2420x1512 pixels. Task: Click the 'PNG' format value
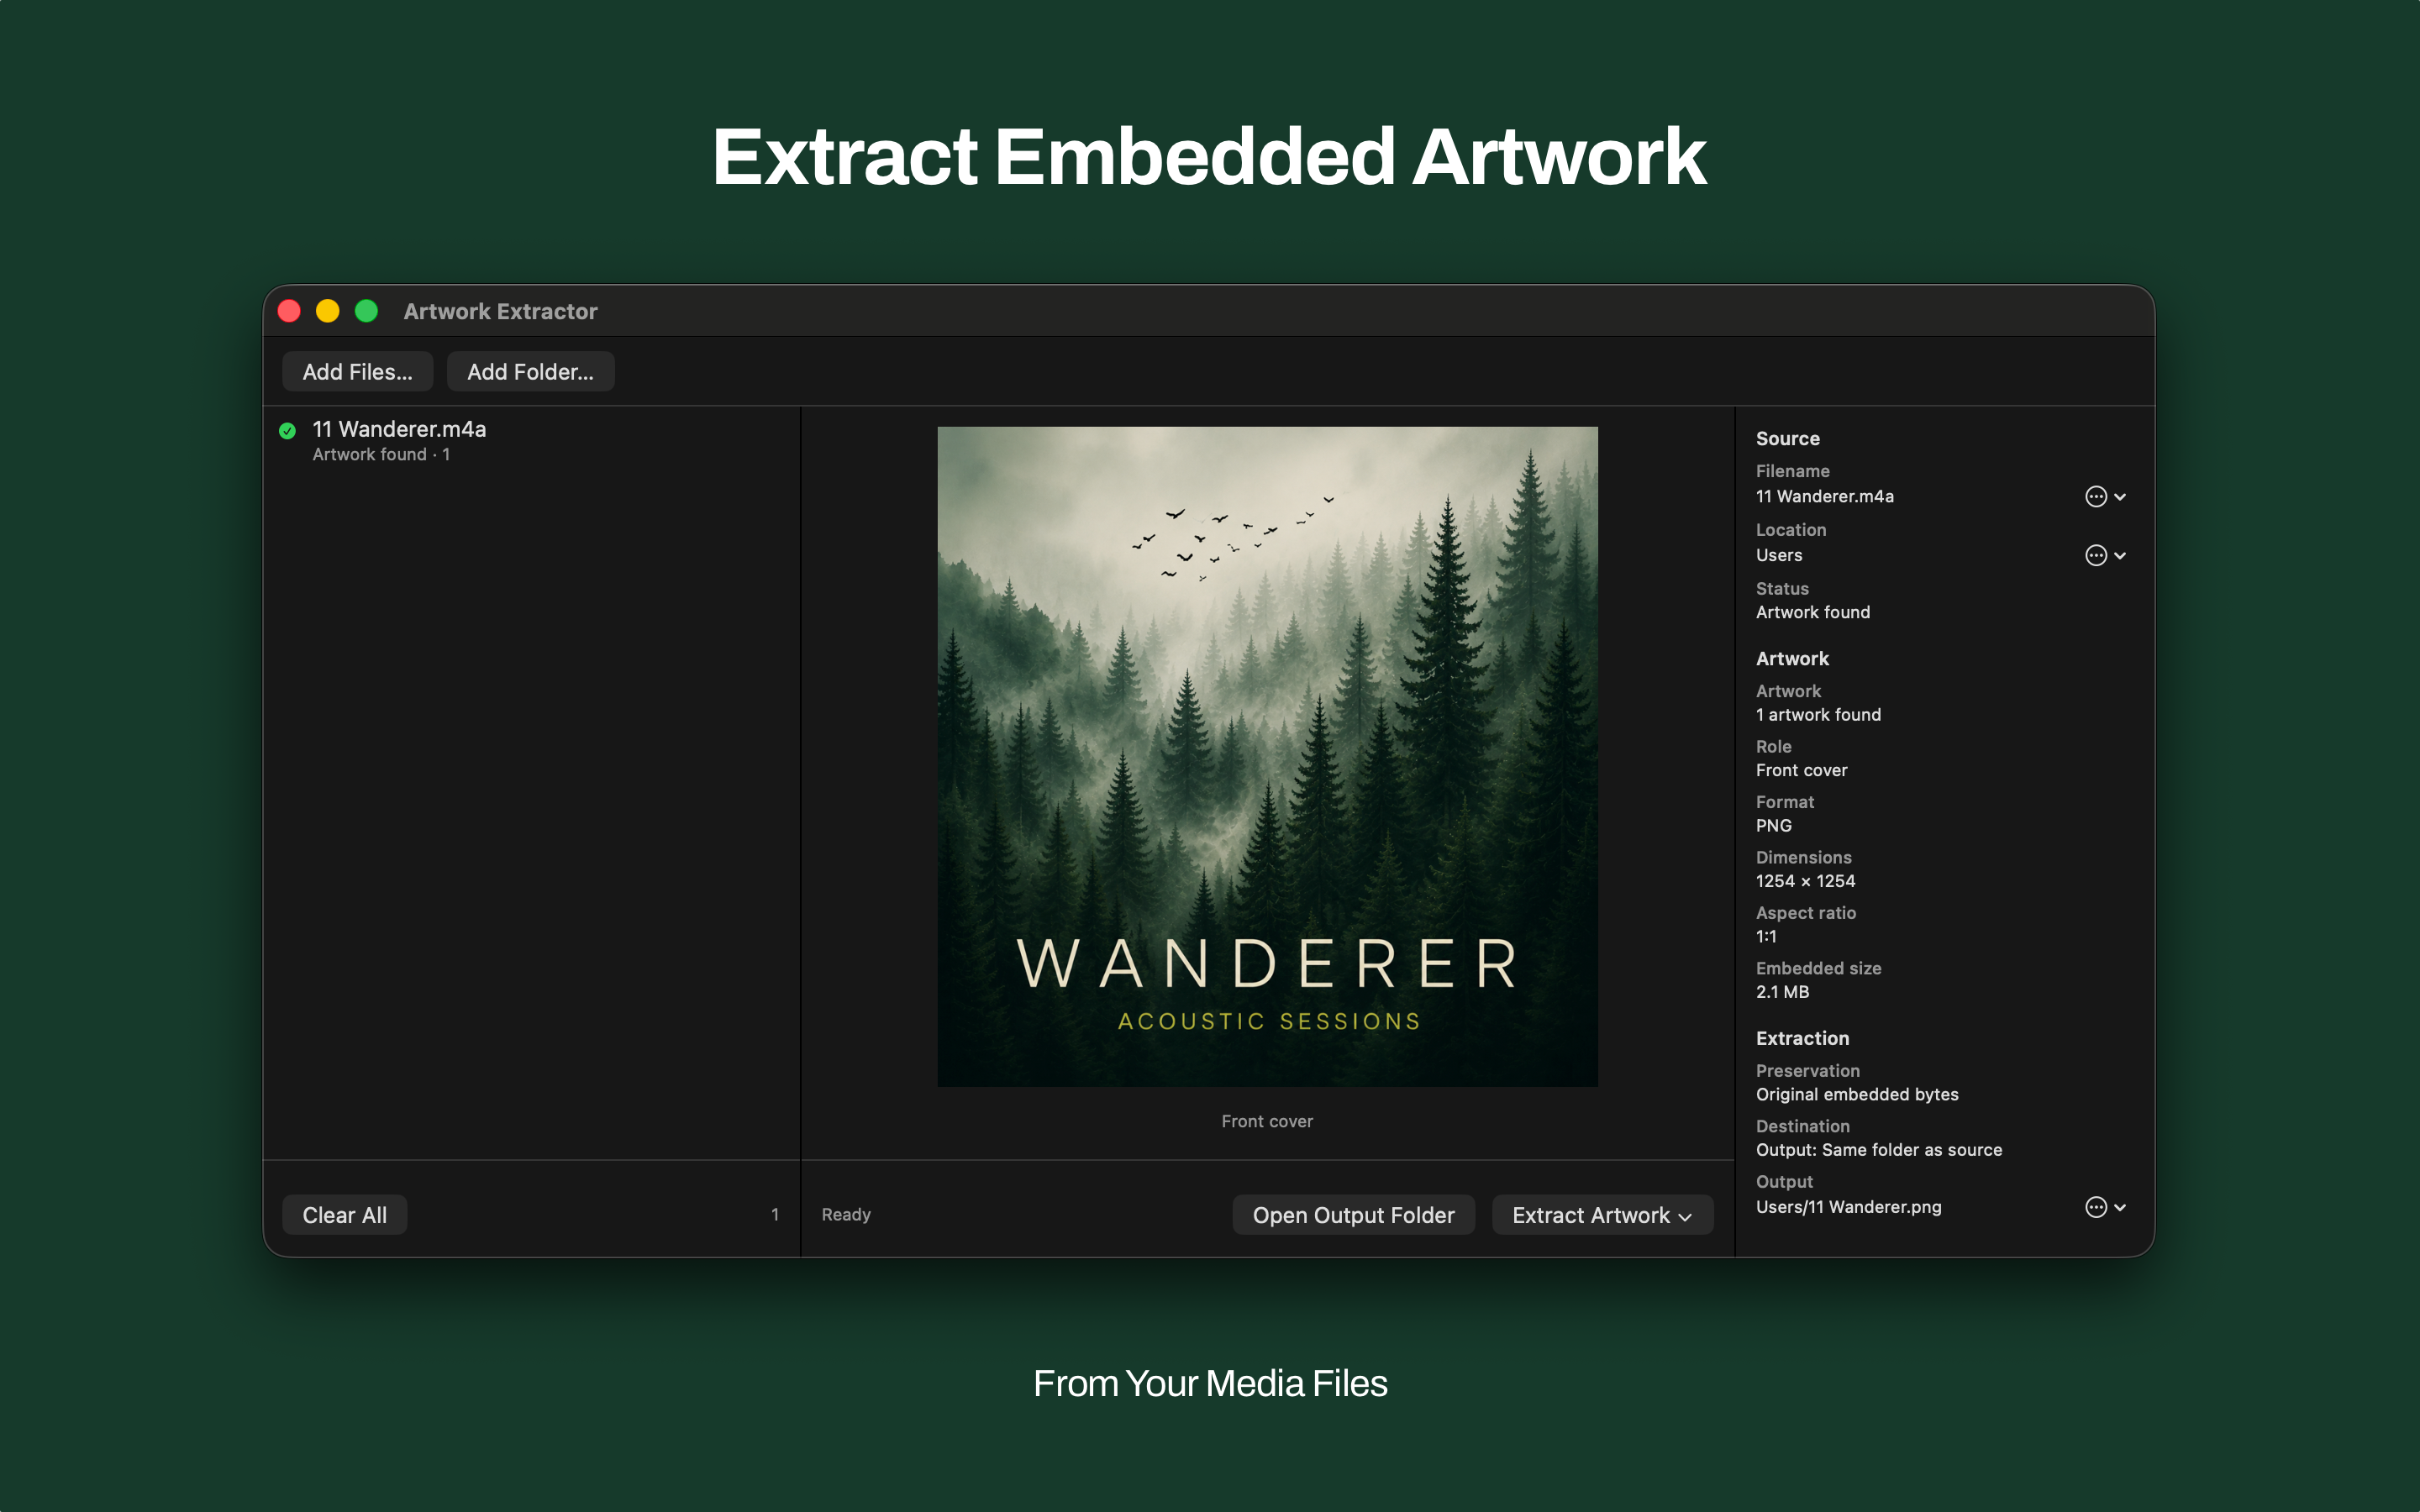[1773, 826]
